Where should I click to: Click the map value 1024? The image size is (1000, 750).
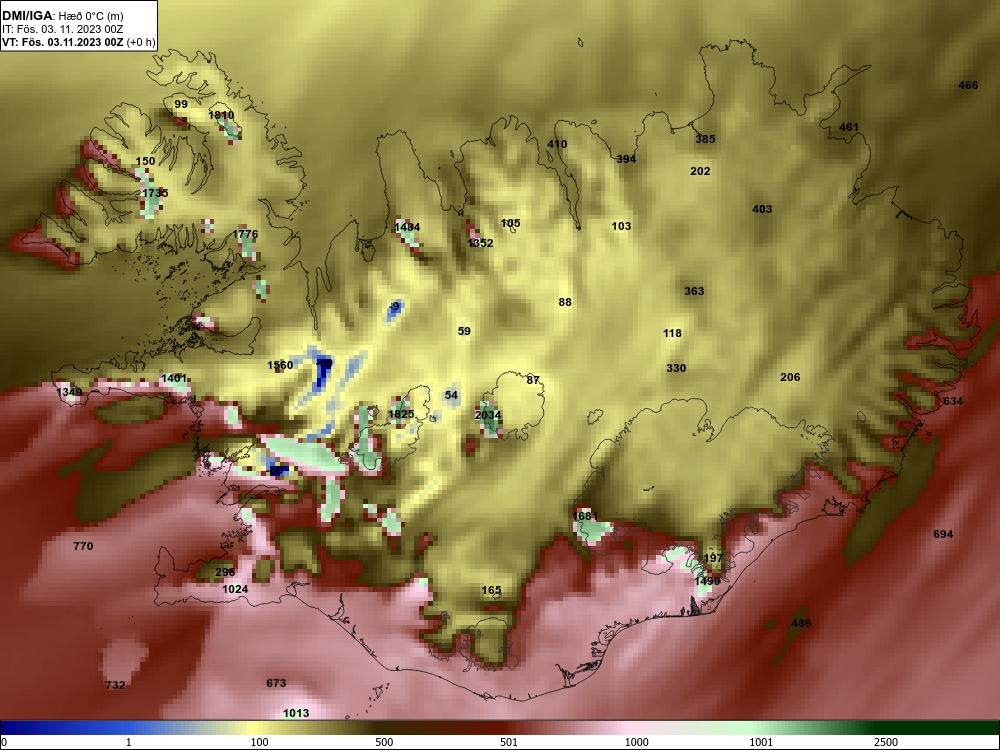point(235,589)
